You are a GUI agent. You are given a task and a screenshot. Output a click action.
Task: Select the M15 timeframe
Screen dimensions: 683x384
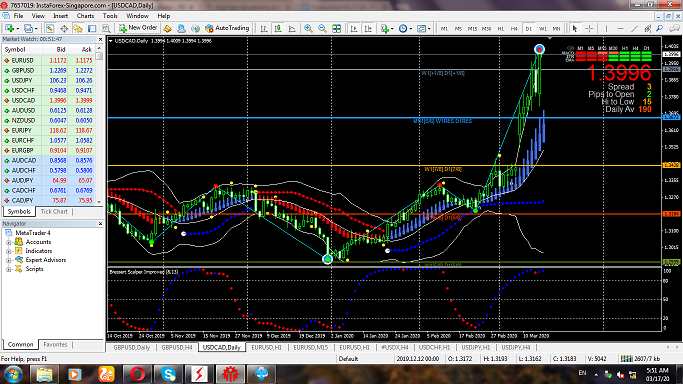(472, 28)
